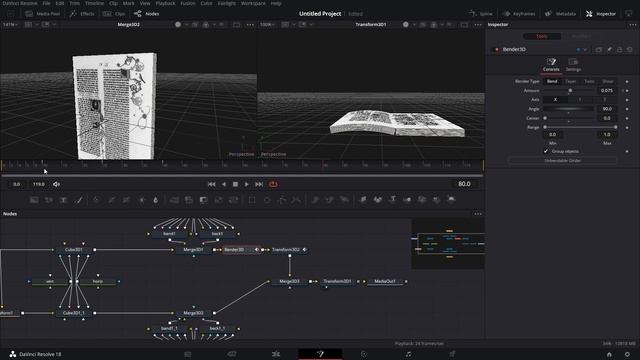Image resolution: width=640 pixels, height=360 pixels.
Task: Add BSpline mask node from toolbar
Action: point(296,200)
